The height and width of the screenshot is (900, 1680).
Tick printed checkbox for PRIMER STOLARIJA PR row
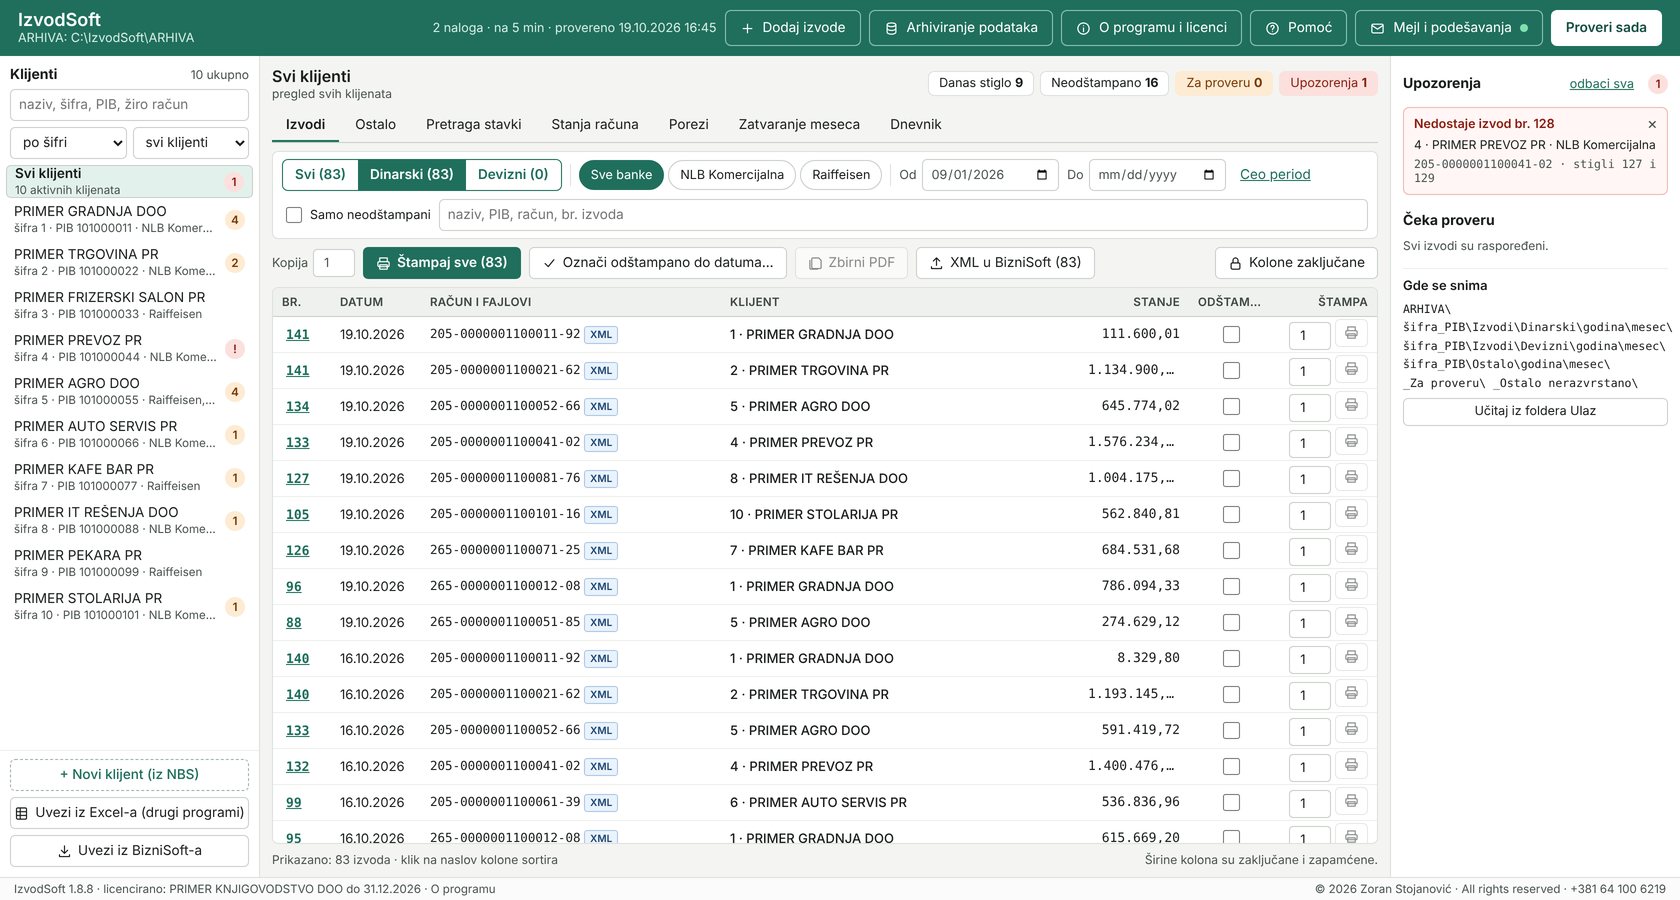click(x=1231, y=515)
